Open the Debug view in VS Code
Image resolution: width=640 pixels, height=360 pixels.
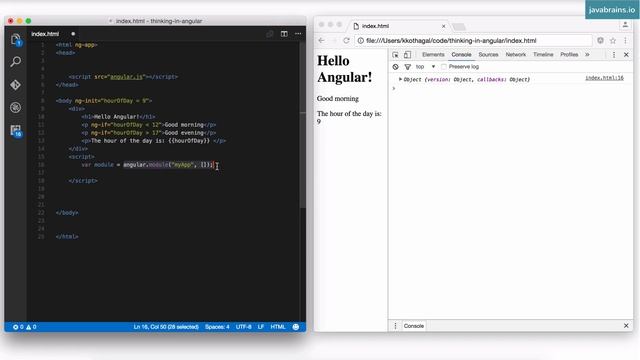click(16, 107)
